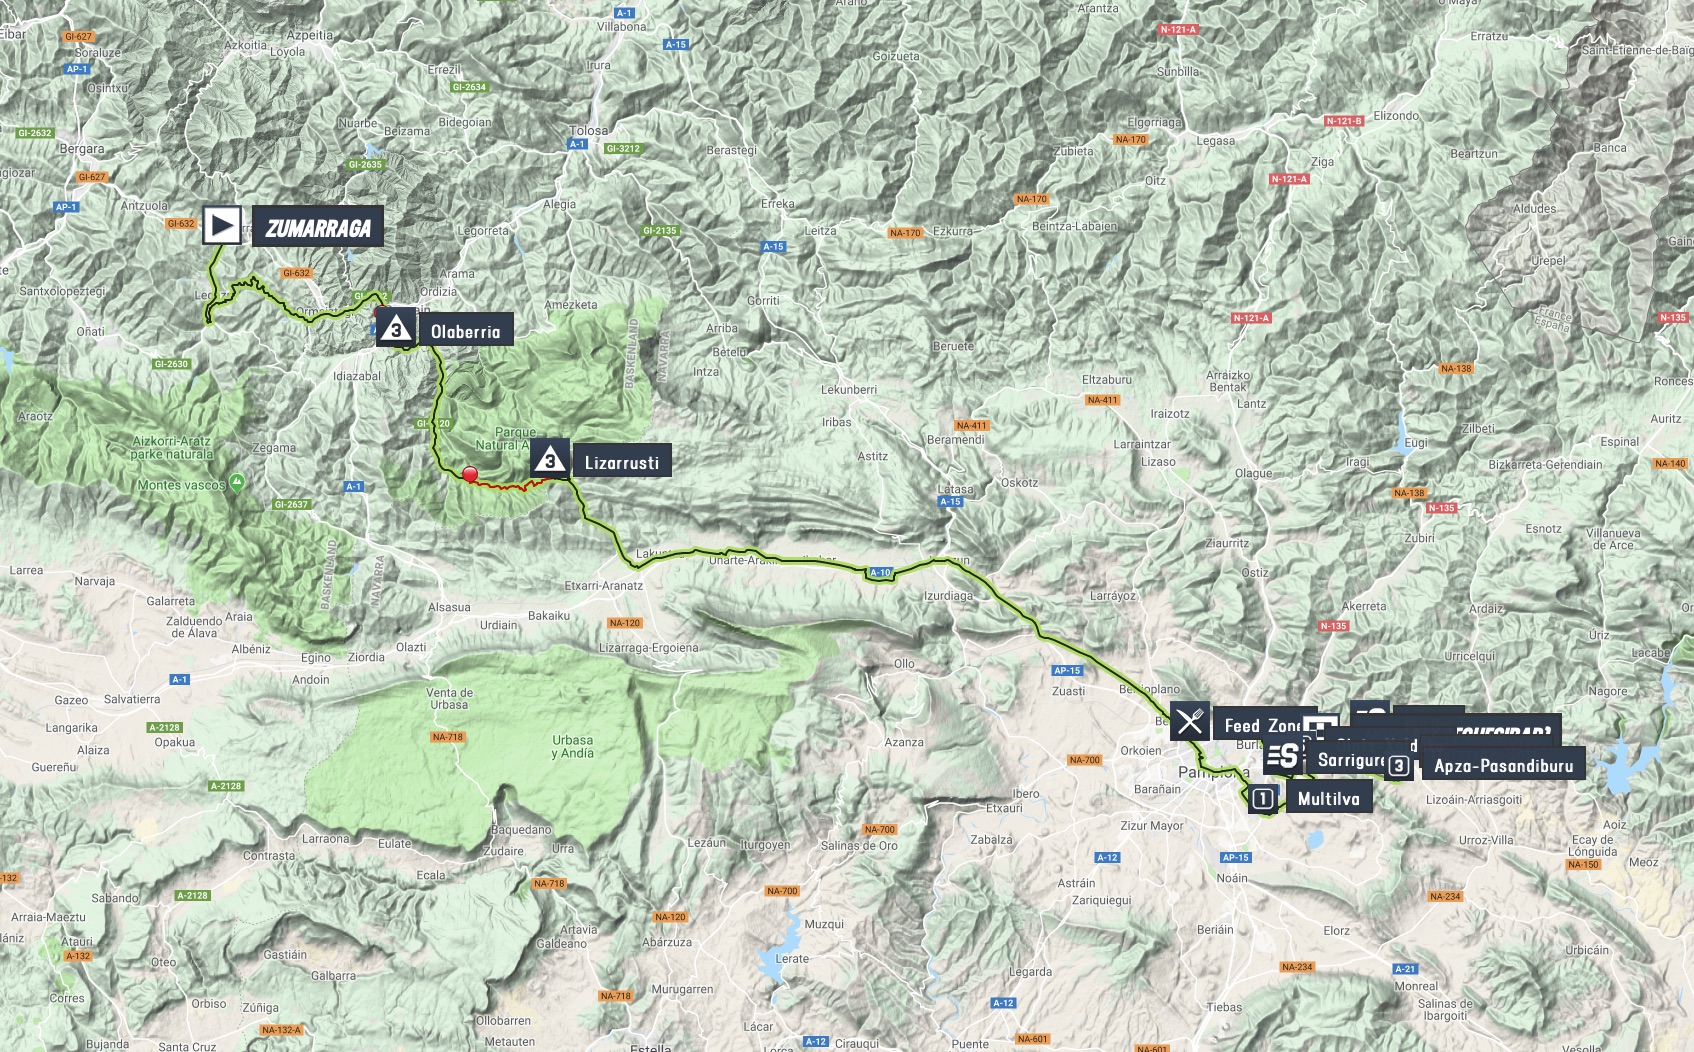
Task: Click the Apza-Pasandiburu label
Action: coord(1503,766)
